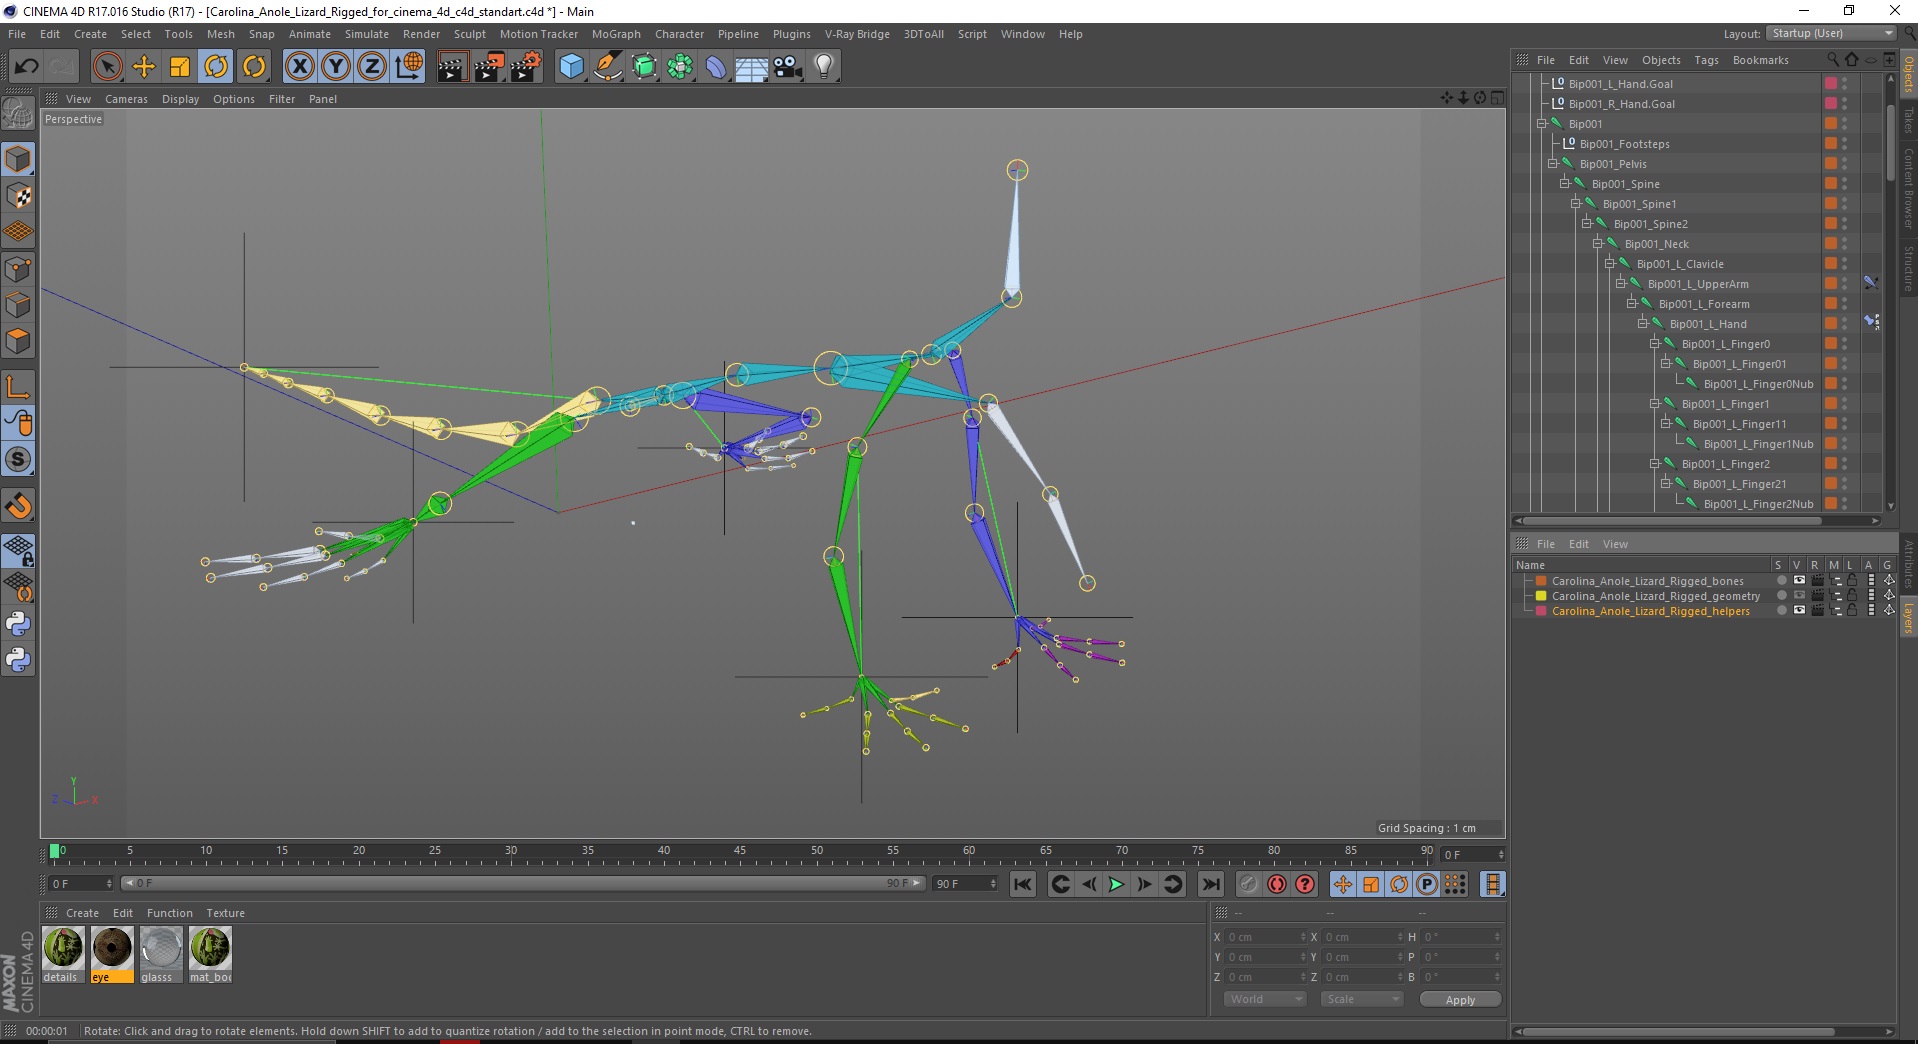
Task: Collapse the Bip001_Spine node
Action: [x=1564, y=184]
